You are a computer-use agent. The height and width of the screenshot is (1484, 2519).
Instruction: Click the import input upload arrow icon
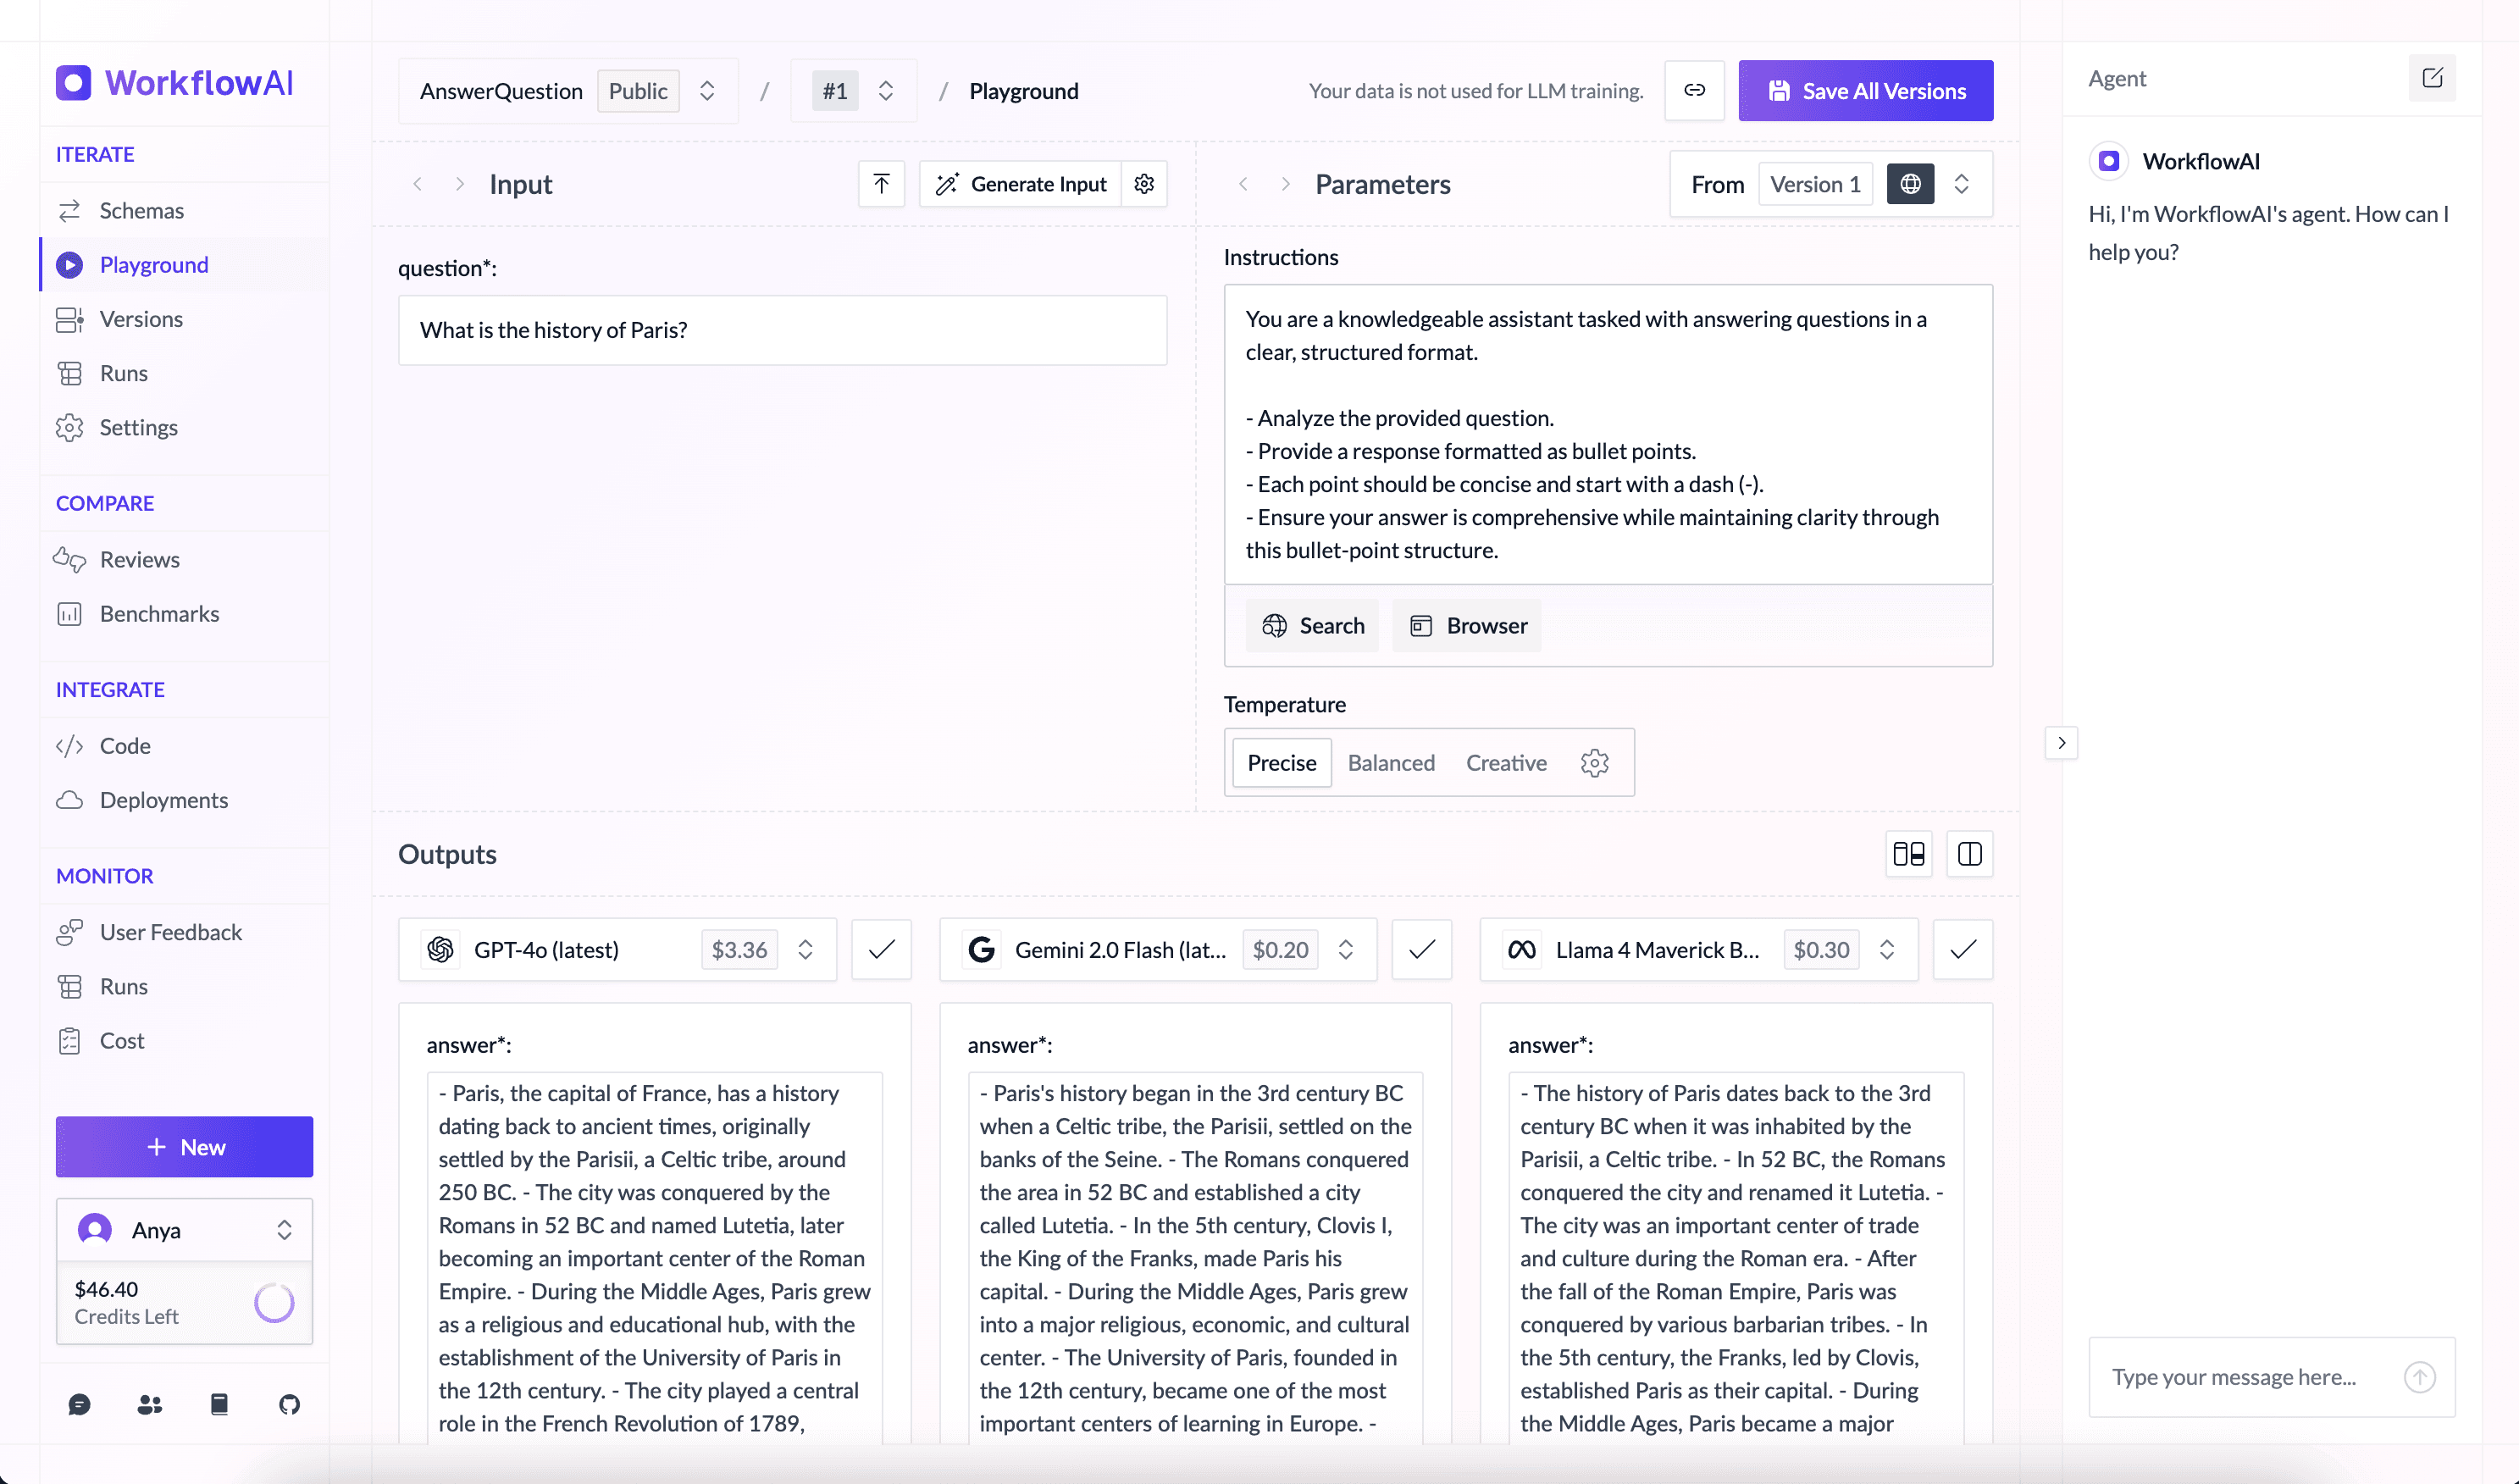[881, 184]
